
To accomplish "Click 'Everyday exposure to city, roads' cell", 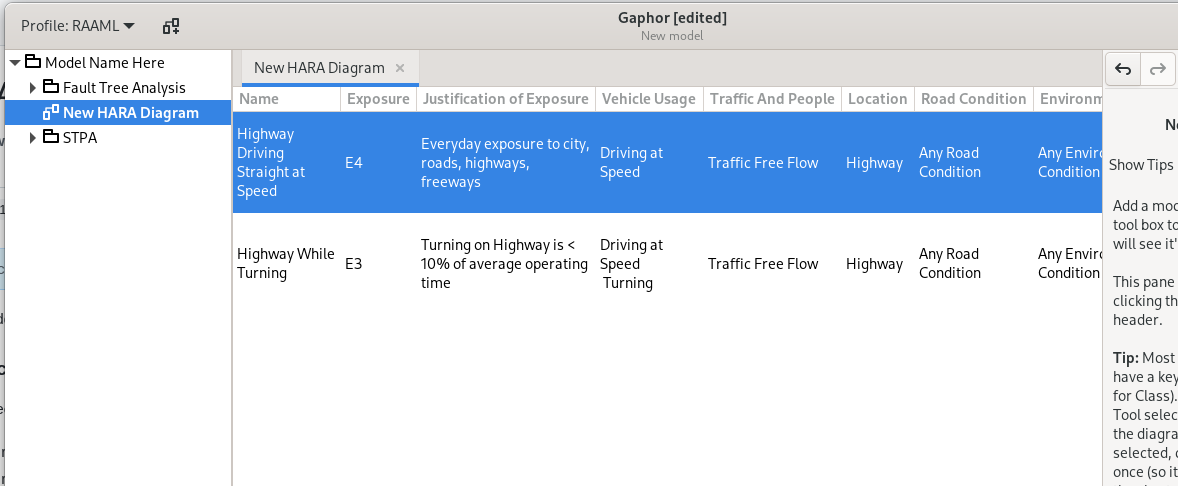I will pyautogui.click(x=506, y=162).
